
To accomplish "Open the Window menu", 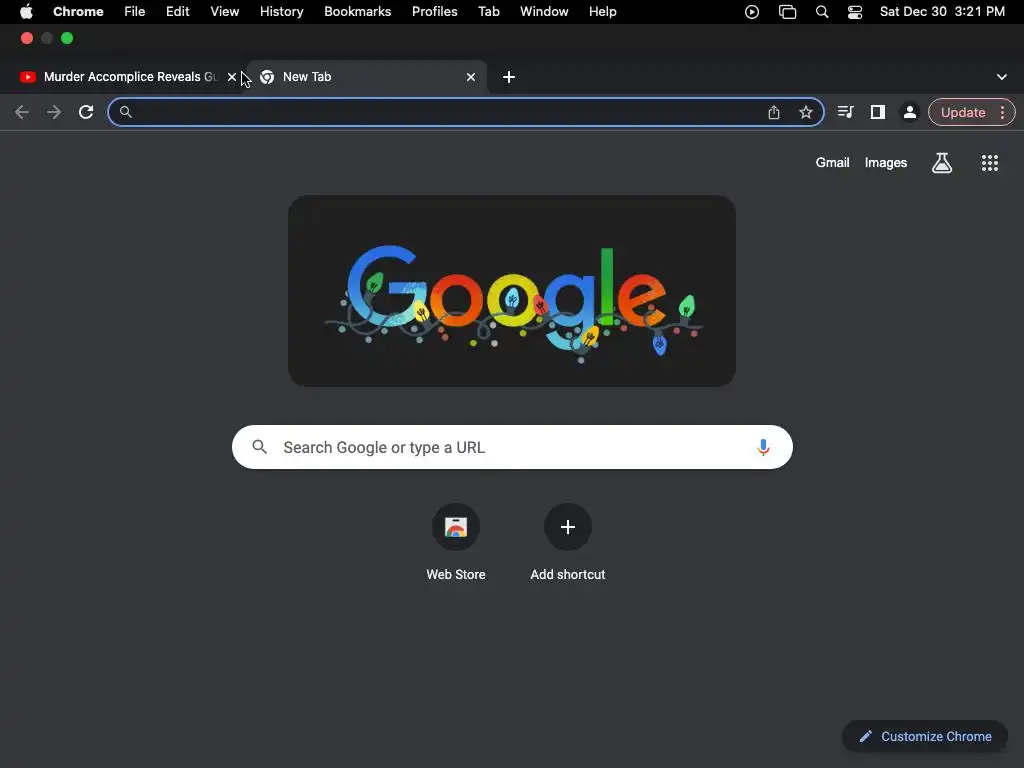I will point(544,12).
